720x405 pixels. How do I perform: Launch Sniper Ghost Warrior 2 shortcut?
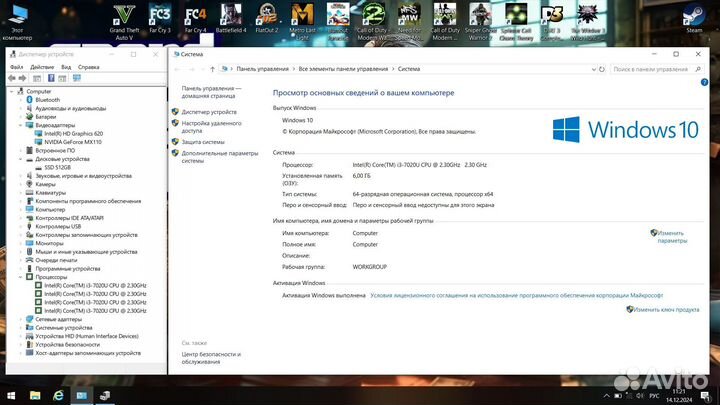pos(480,22)
